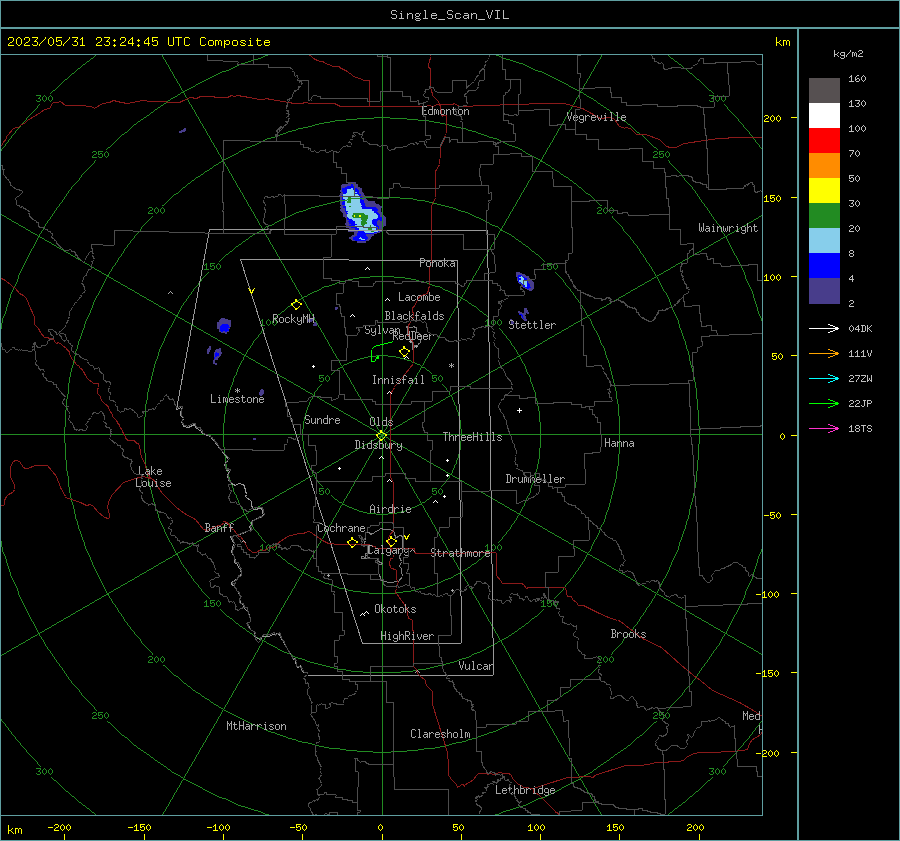900x841 pixels.
Task: Click the Vulcan town label
Action: point(475,666)
